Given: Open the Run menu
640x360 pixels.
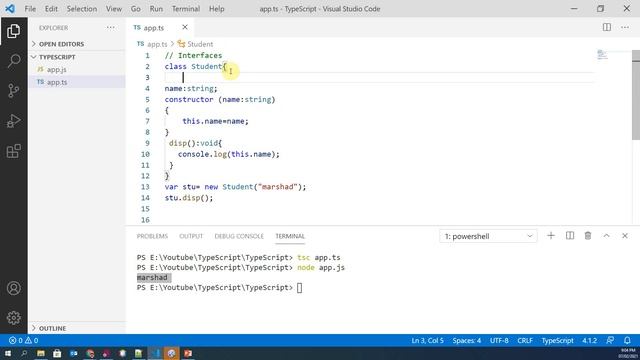Looking at the screenshot, I should 156,9.
